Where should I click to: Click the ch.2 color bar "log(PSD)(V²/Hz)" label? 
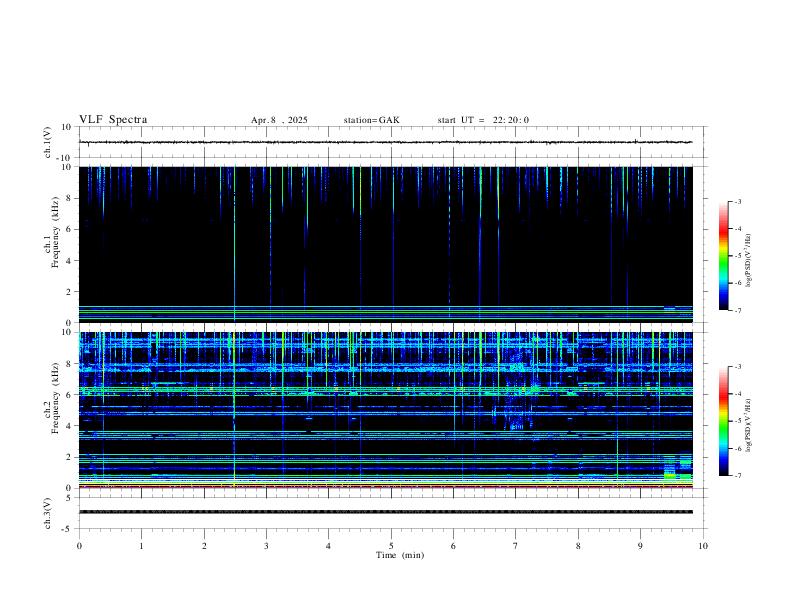click(x=748, y=426)
